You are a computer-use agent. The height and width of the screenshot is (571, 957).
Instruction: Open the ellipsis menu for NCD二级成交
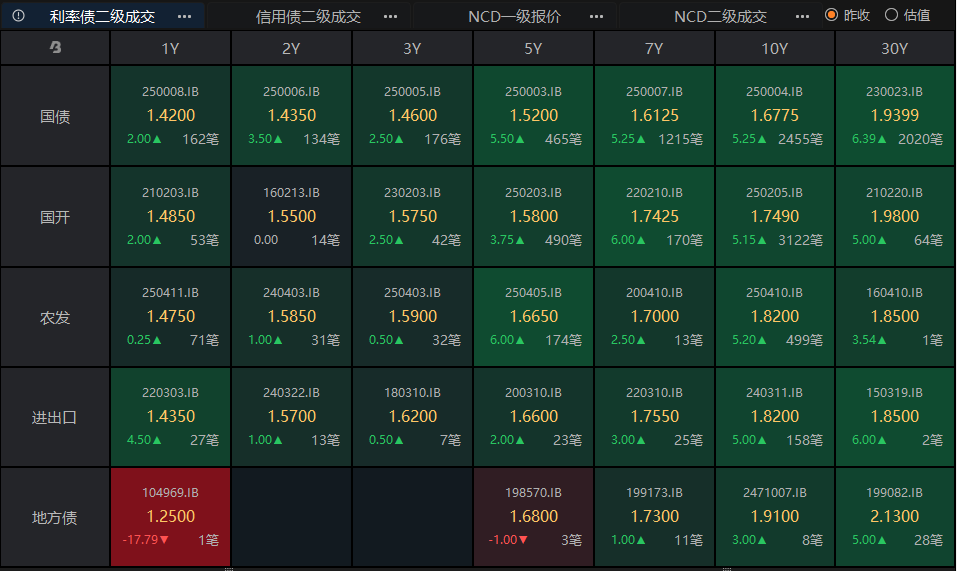pyautogui.click(x=803, y=16)
